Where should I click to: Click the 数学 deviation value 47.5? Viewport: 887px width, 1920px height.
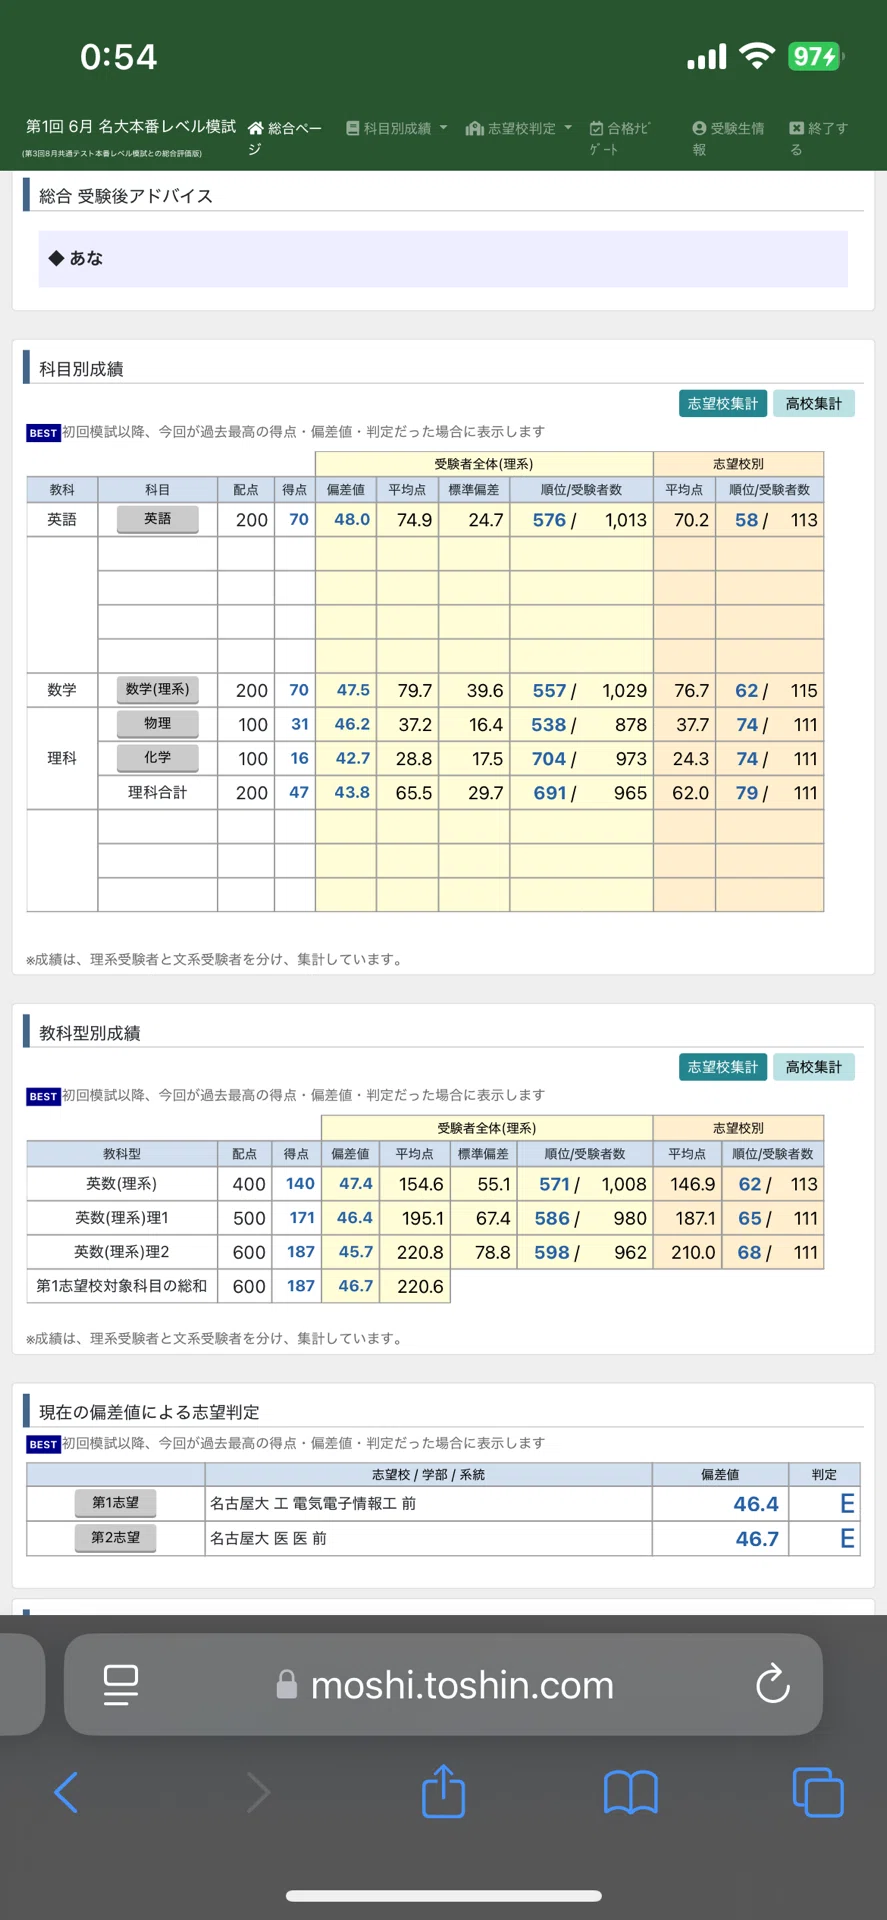tap(353, 690)
